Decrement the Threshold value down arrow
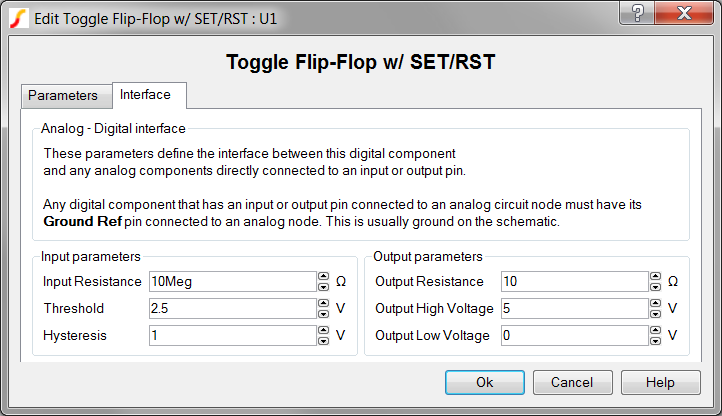The height and width of the screenshot is (416, 722). (x=324, y=314)
